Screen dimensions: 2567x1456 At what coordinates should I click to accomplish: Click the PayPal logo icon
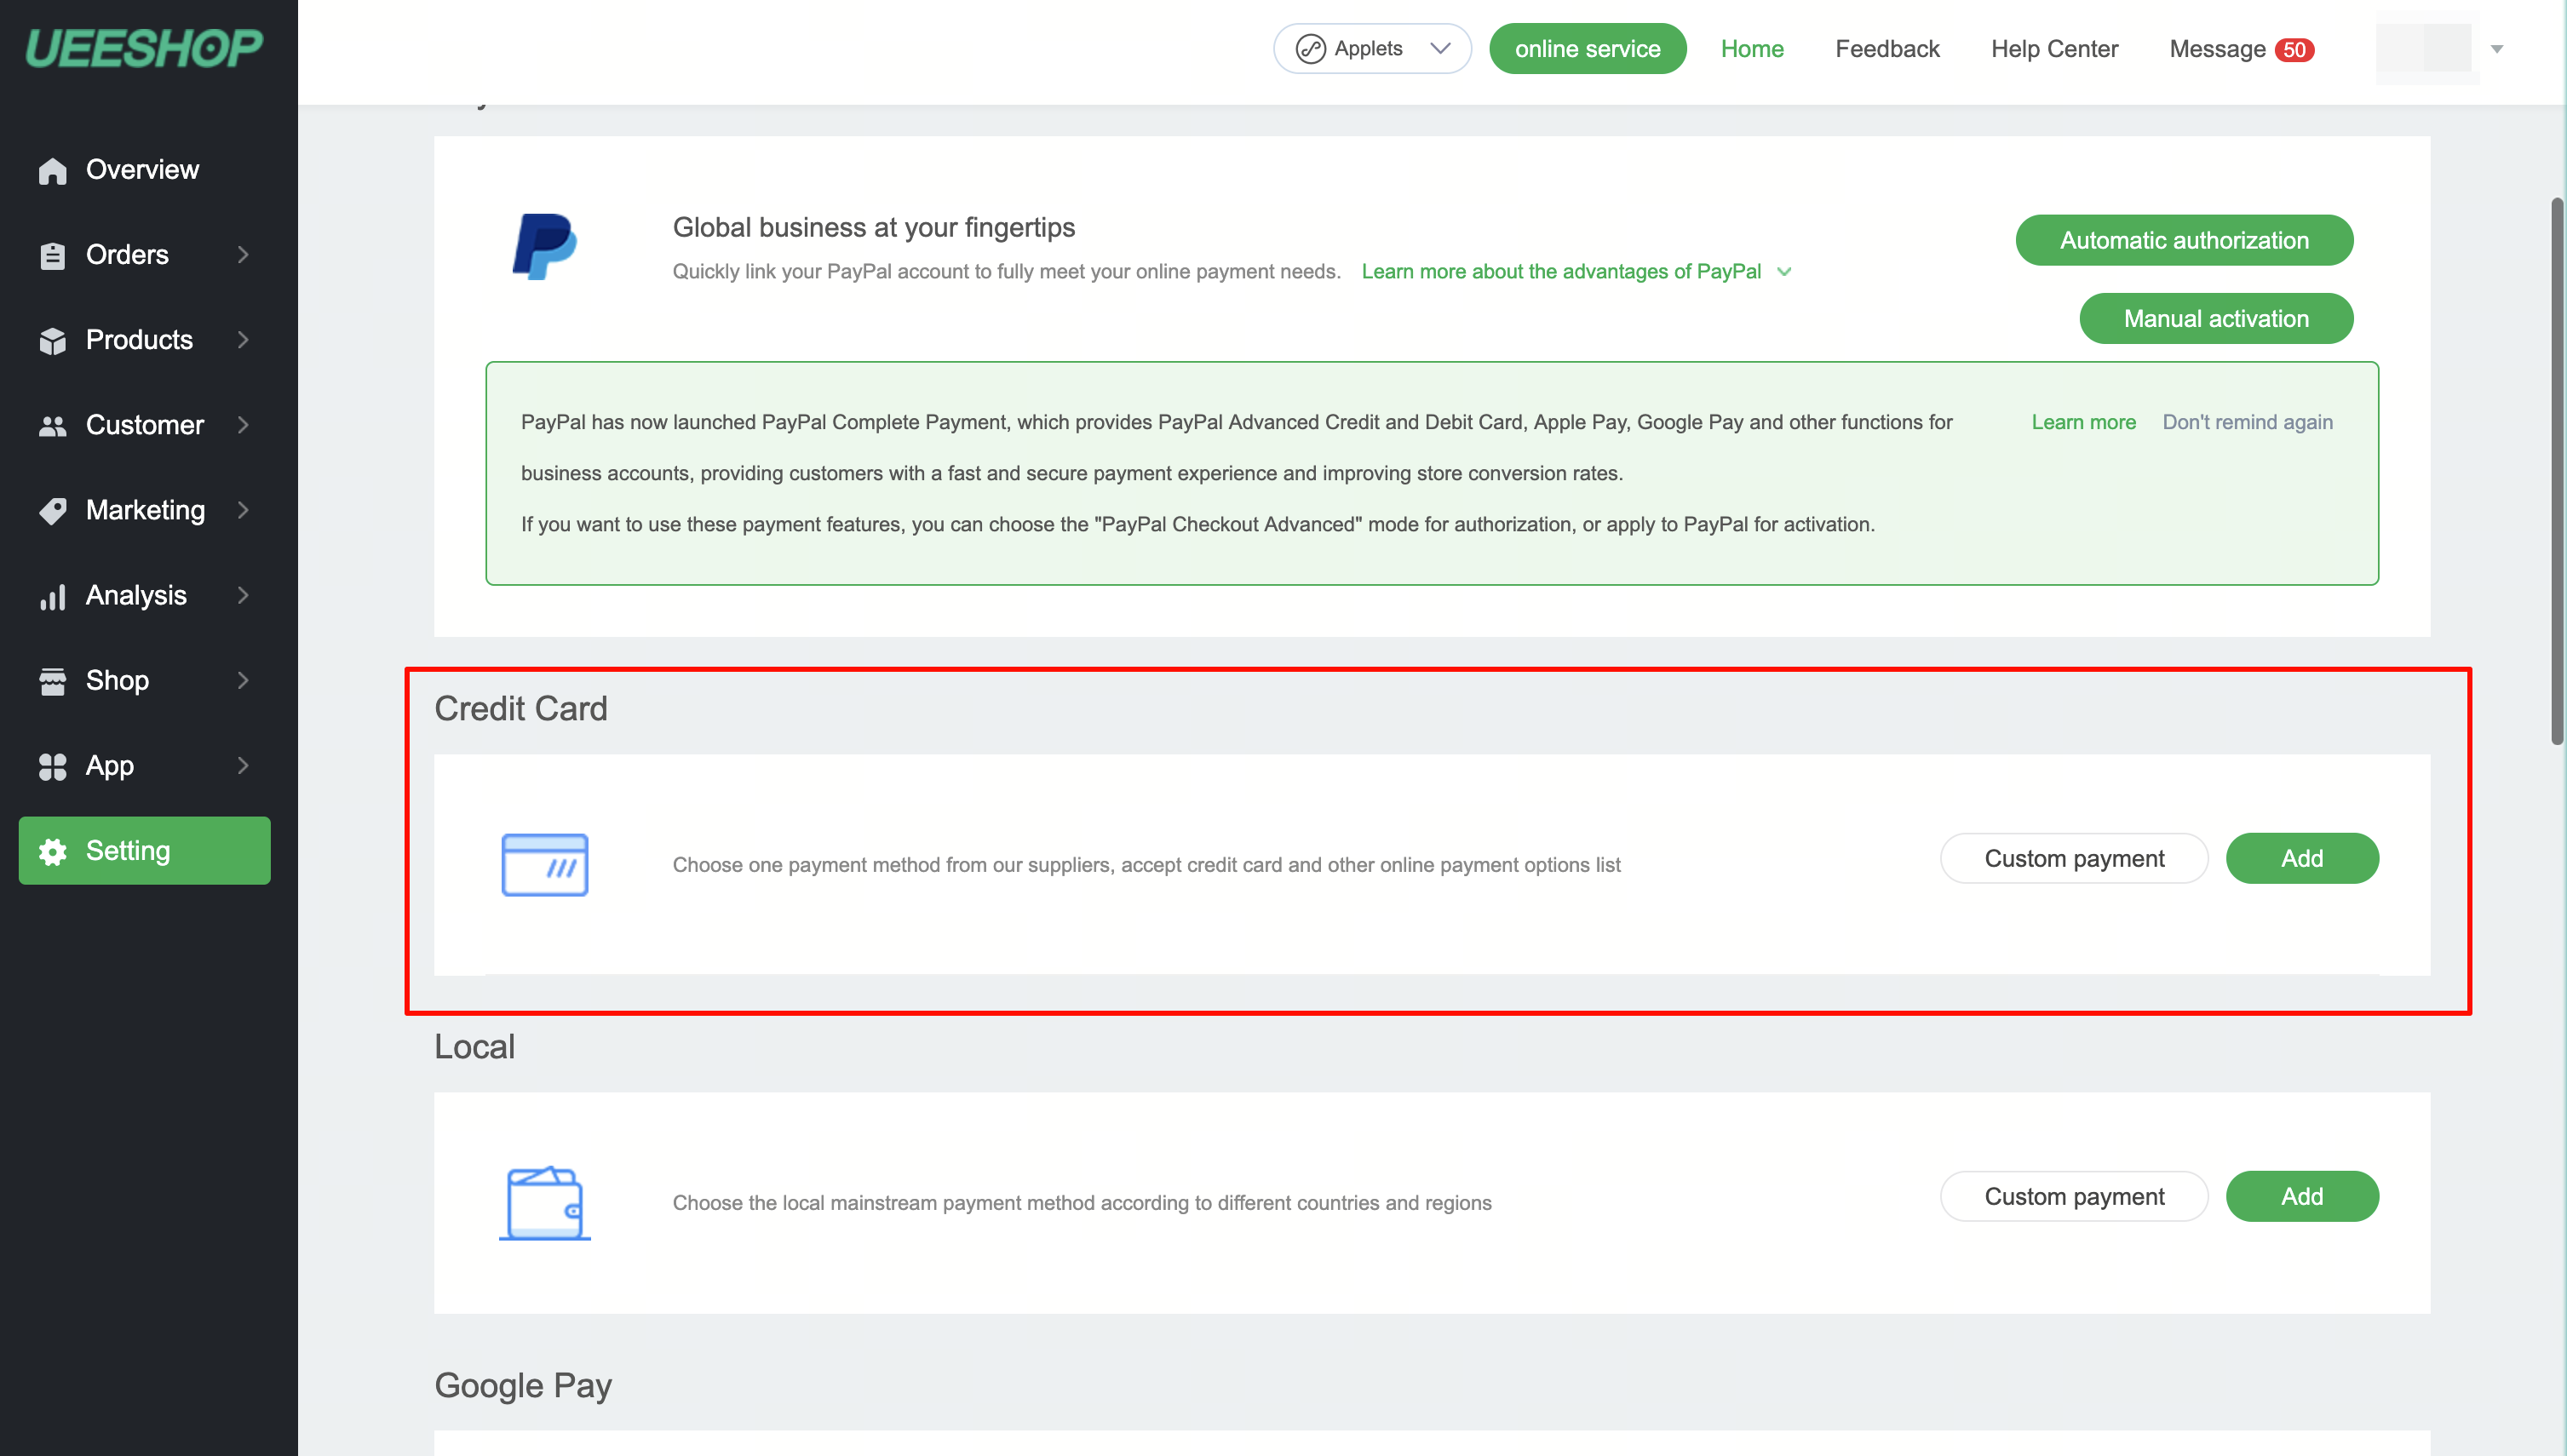pos(544,246)
